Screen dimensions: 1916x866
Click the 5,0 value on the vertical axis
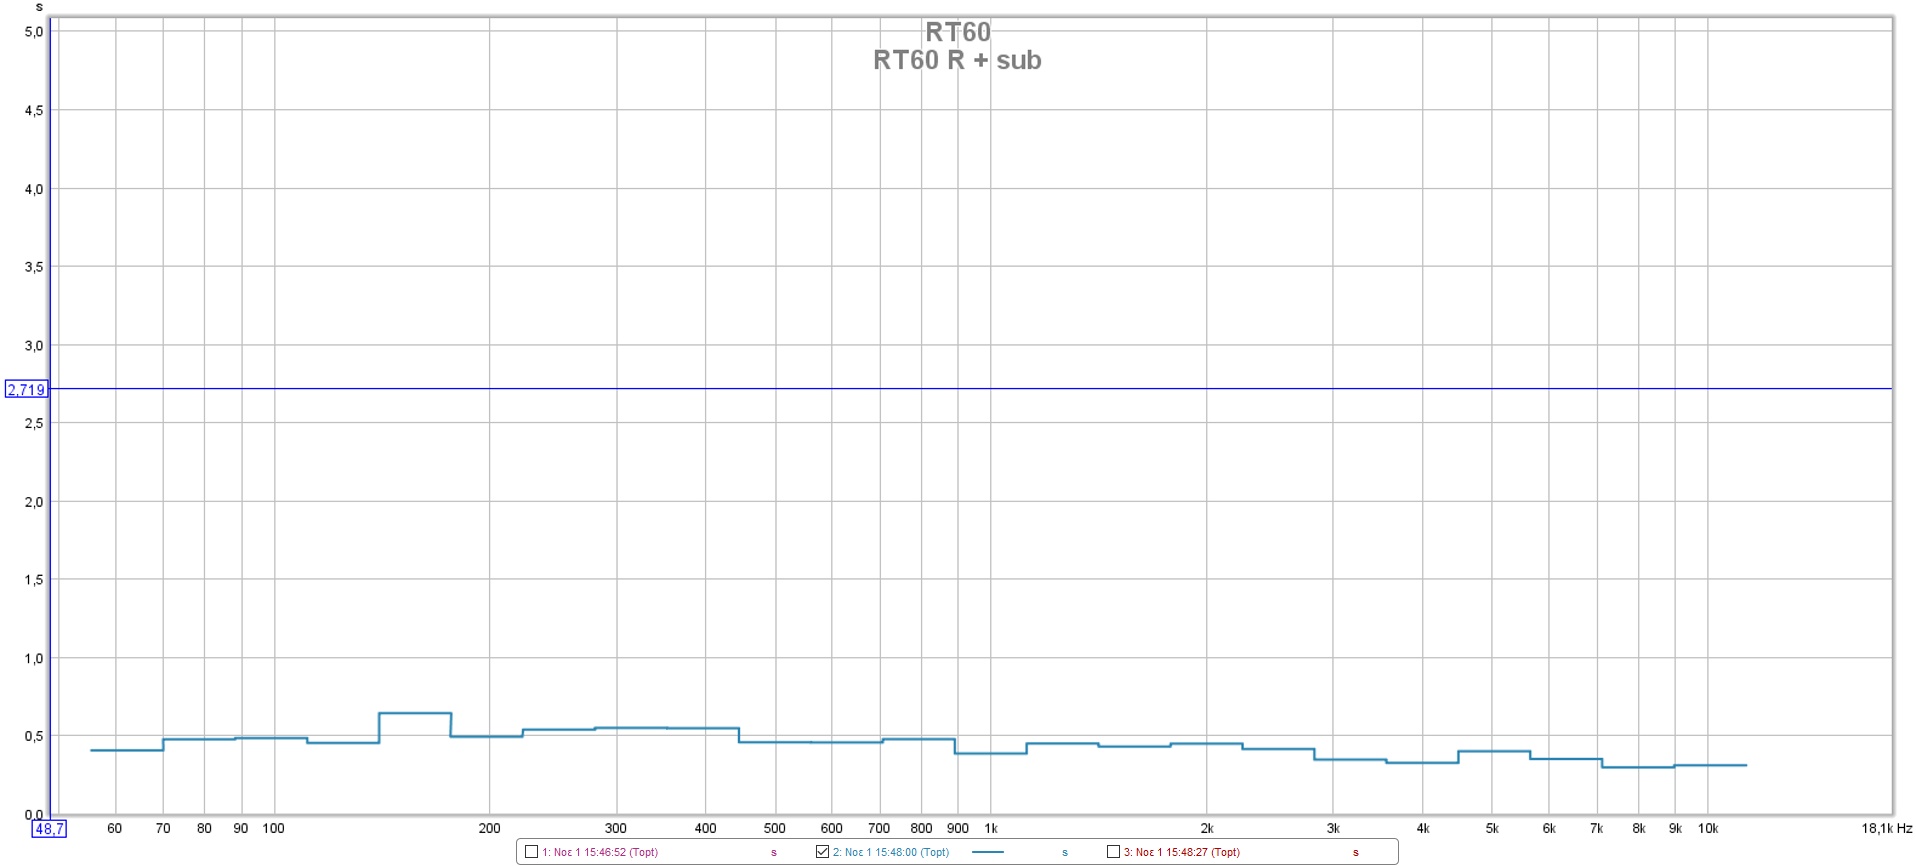click(34, 32)
